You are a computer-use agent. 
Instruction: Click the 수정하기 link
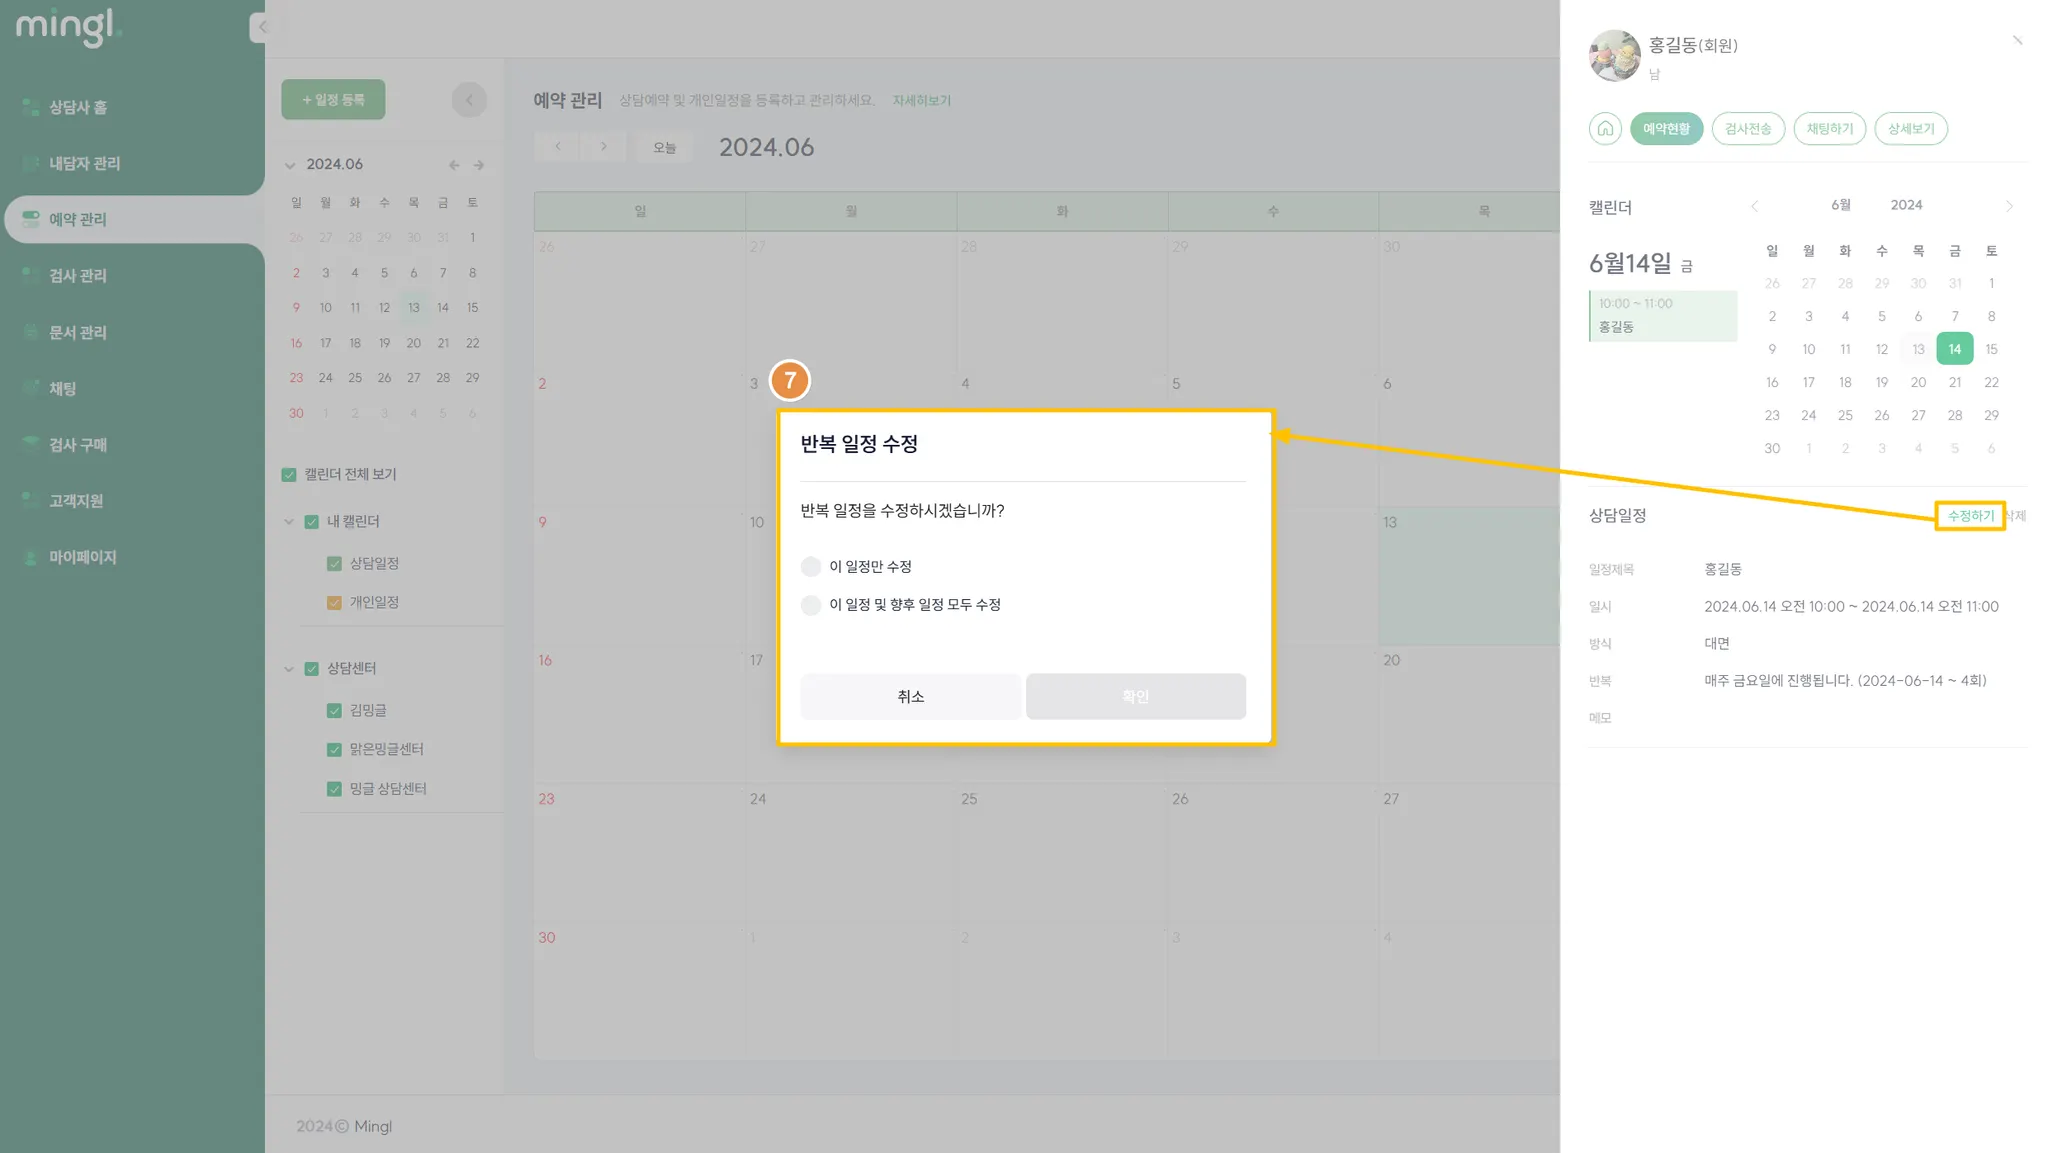click(1969, 516)
